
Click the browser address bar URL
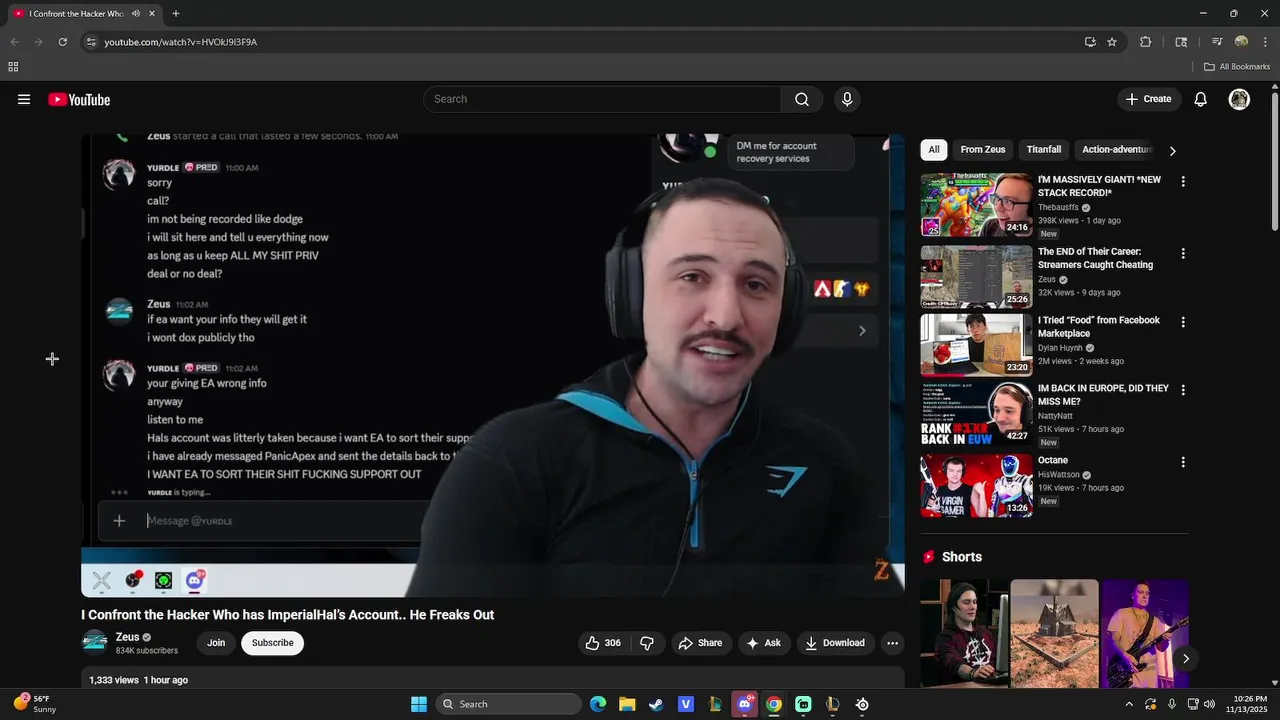pyautogui.click(x=181, y=42)
